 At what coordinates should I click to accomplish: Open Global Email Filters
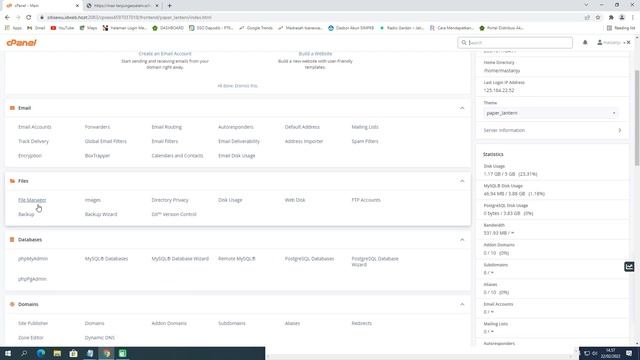(106, 141)
